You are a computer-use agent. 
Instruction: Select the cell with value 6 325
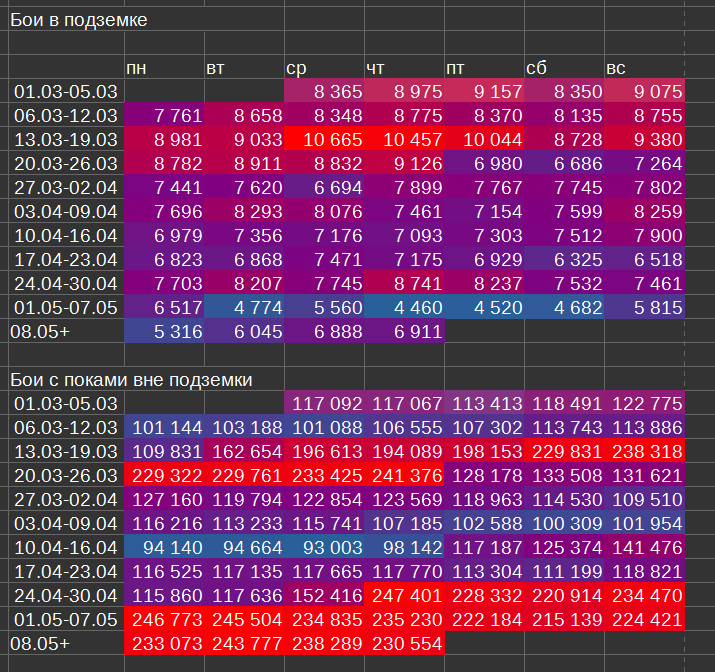(x=565, y=259)
